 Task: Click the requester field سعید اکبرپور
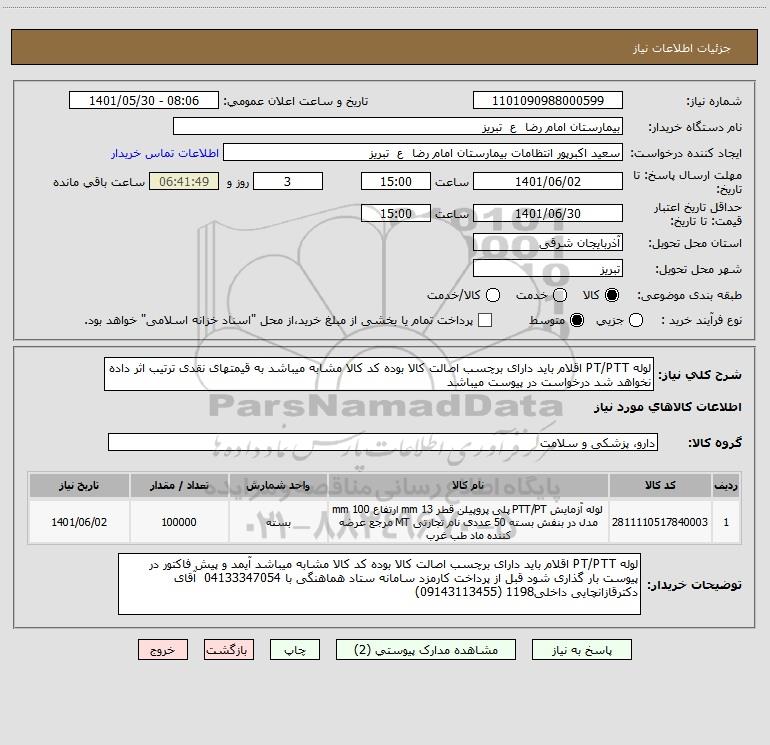pyautogui.click(x=423, y=152)
